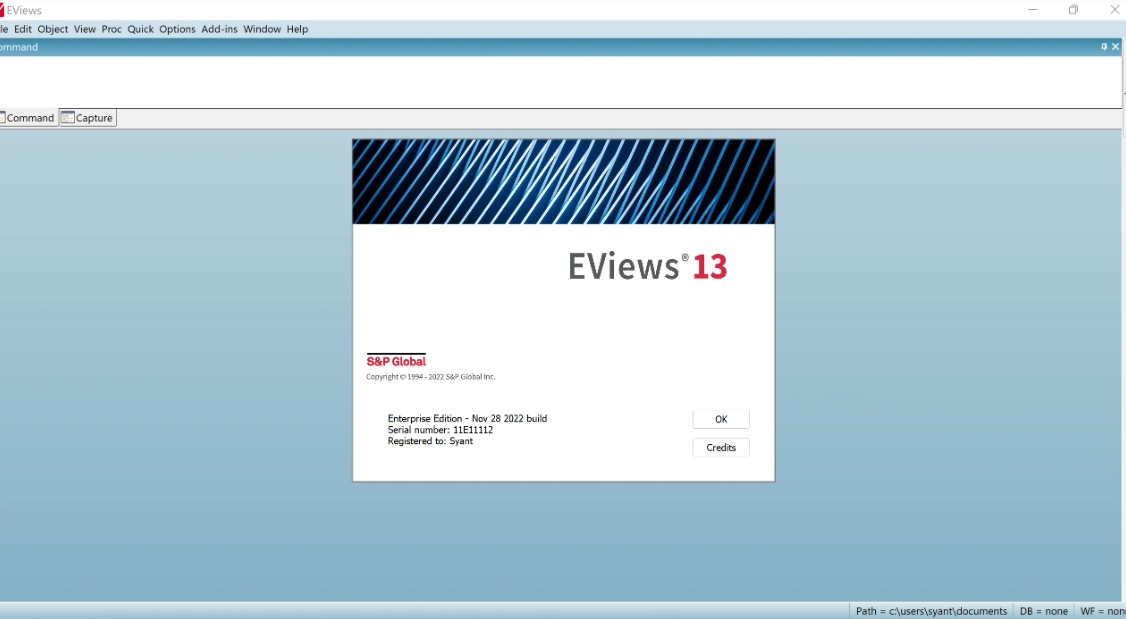
Task: Click the EViews app icon in the title bar
Action: pyautogui.click(x=3, y=10)
